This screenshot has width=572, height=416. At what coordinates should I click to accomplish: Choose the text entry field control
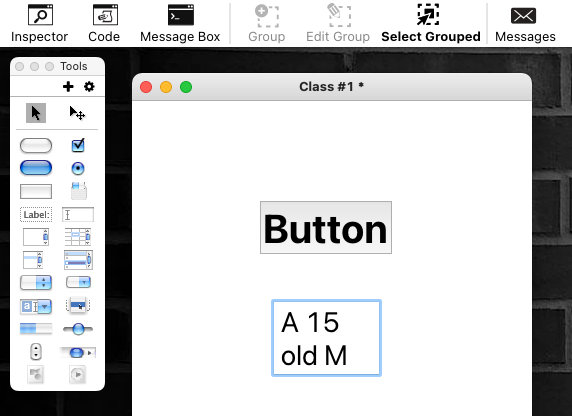point(78,215)
